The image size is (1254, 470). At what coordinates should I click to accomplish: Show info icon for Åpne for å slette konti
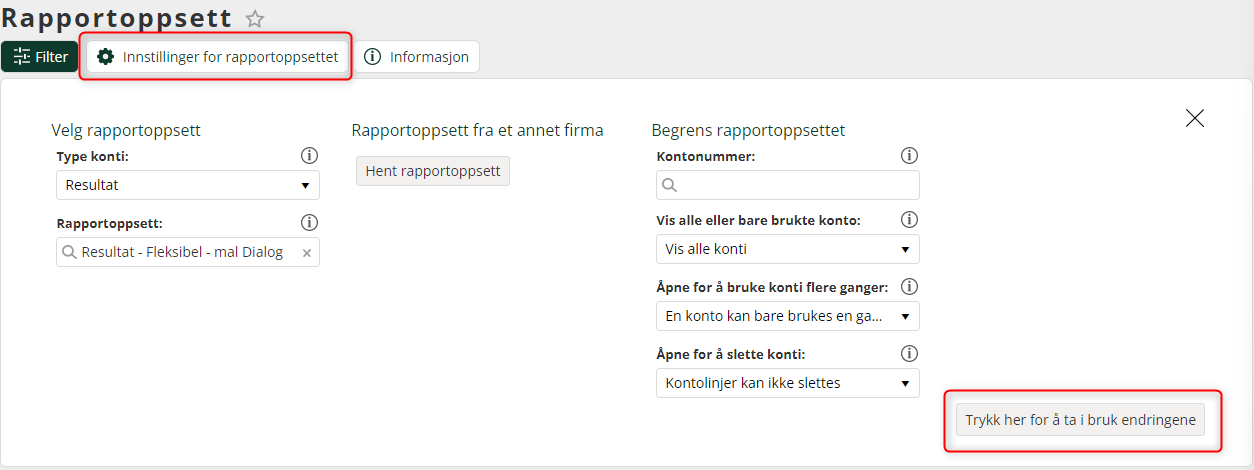[909, 354]
